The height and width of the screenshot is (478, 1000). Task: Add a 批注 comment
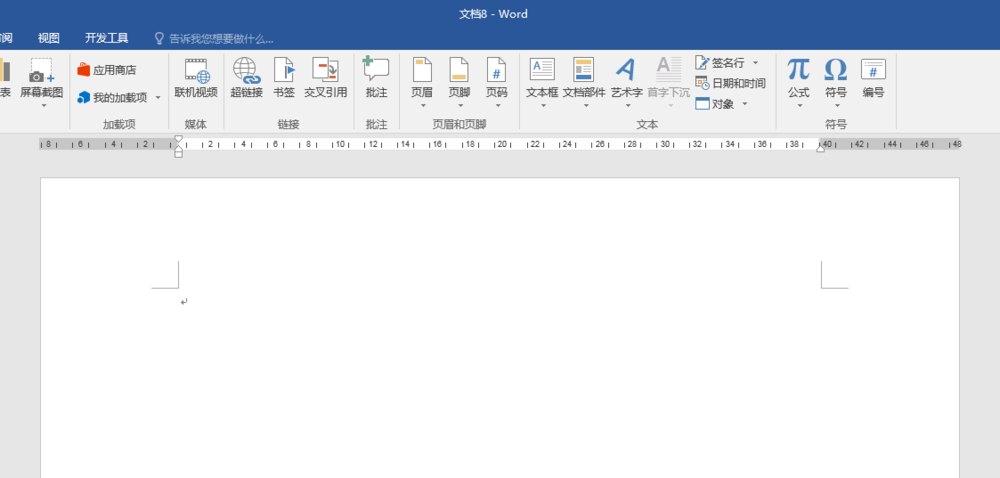pyautogui.click(x=376, y=79)
